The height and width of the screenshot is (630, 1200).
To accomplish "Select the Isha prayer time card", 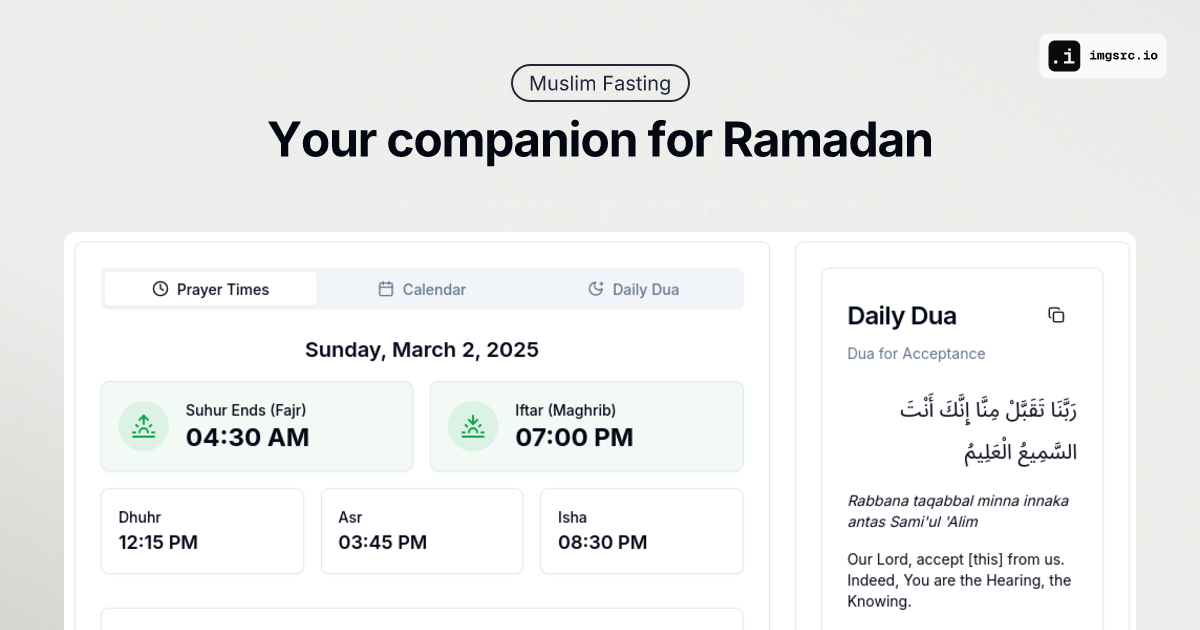I will [641, 531].
